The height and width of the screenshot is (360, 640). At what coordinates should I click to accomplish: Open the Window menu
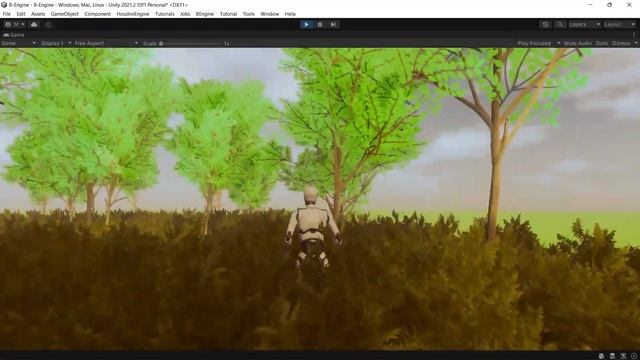click(x=269, y=14)
